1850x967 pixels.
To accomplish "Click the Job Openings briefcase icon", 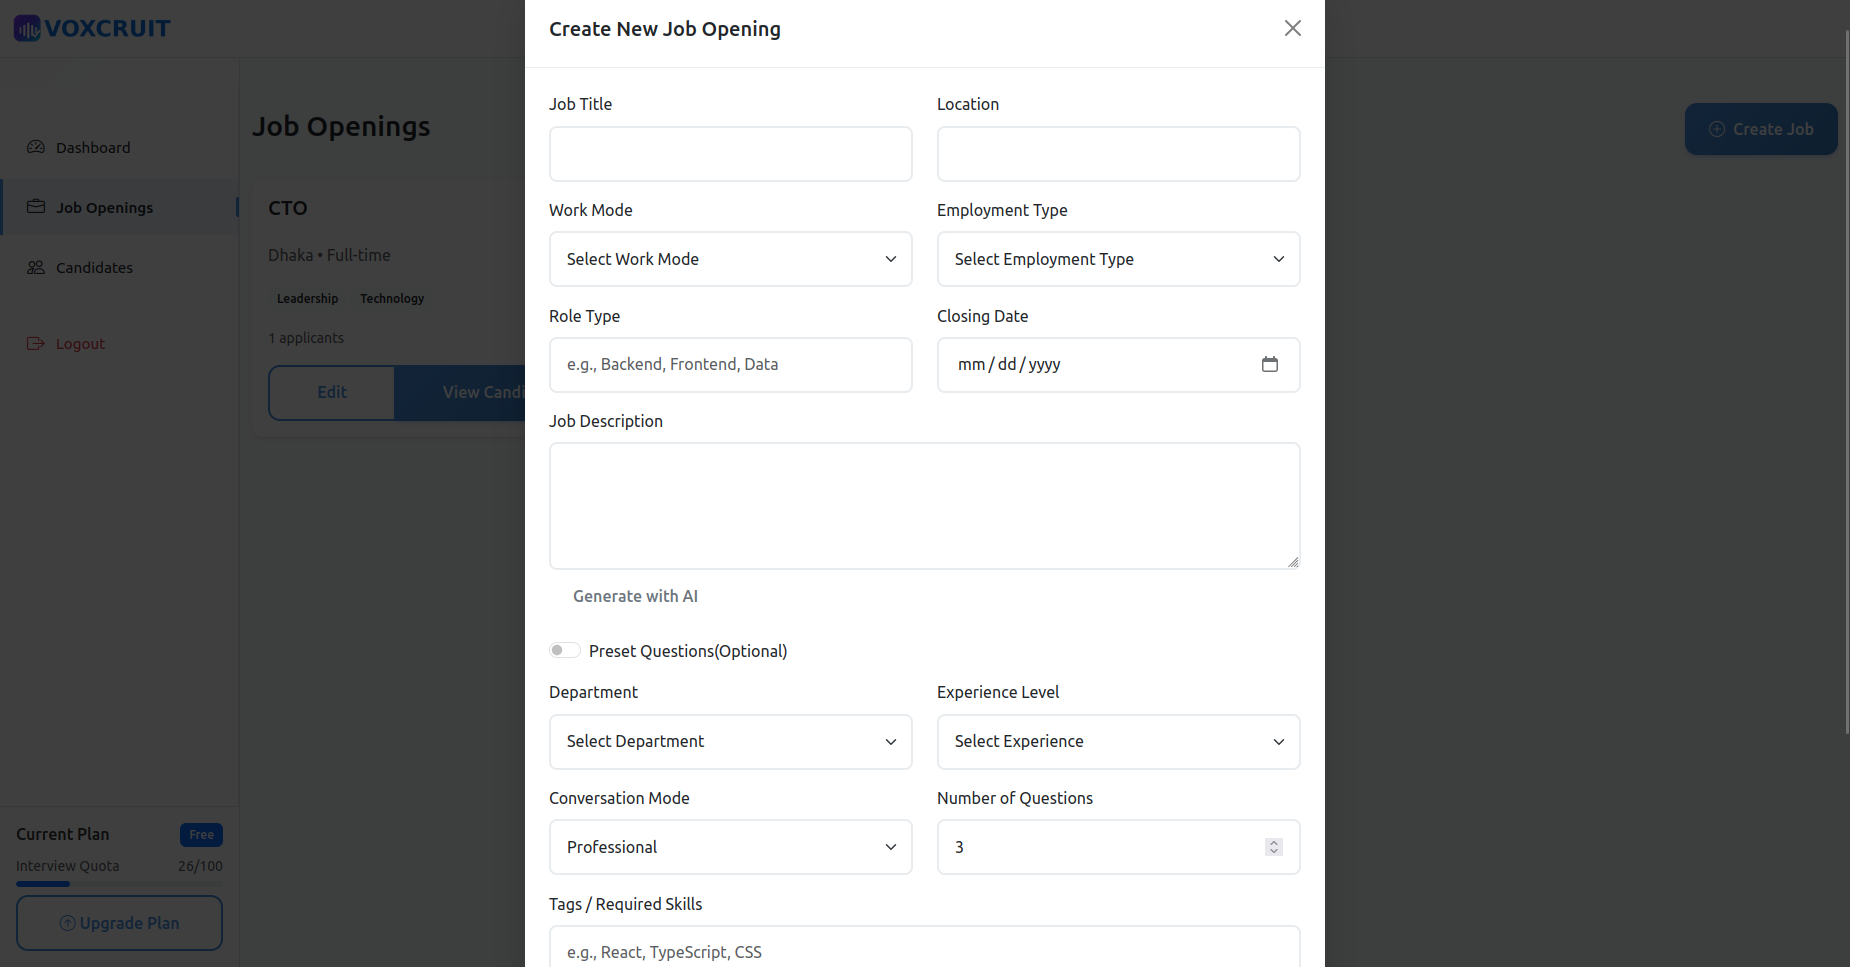I will 36,207.
